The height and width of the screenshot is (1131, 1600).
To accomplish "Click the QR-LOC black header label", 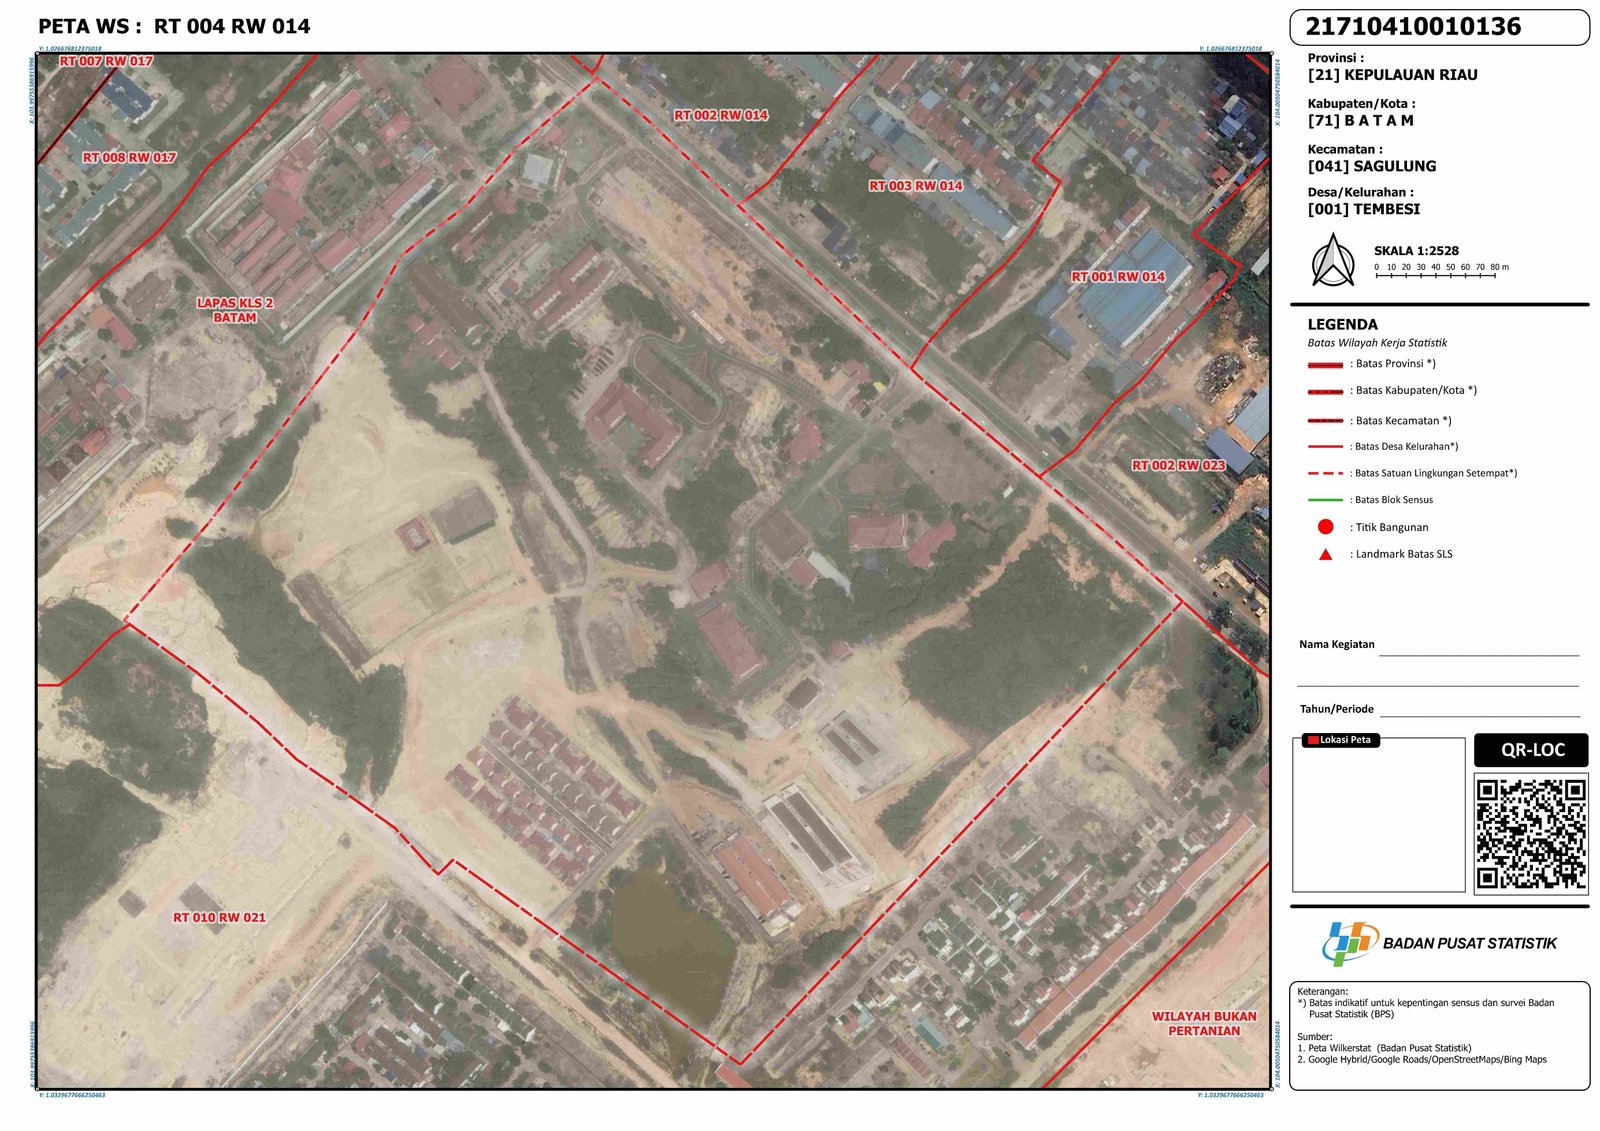I will 1531,750.
